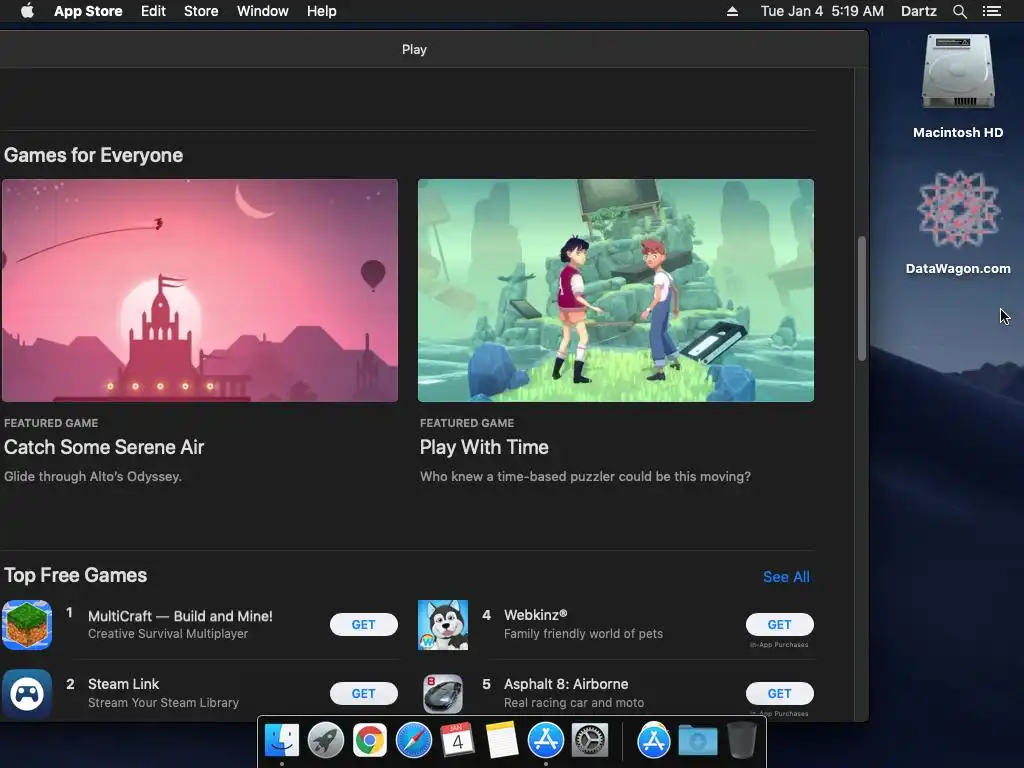Click the date and time in menu bar

(822, 11)
